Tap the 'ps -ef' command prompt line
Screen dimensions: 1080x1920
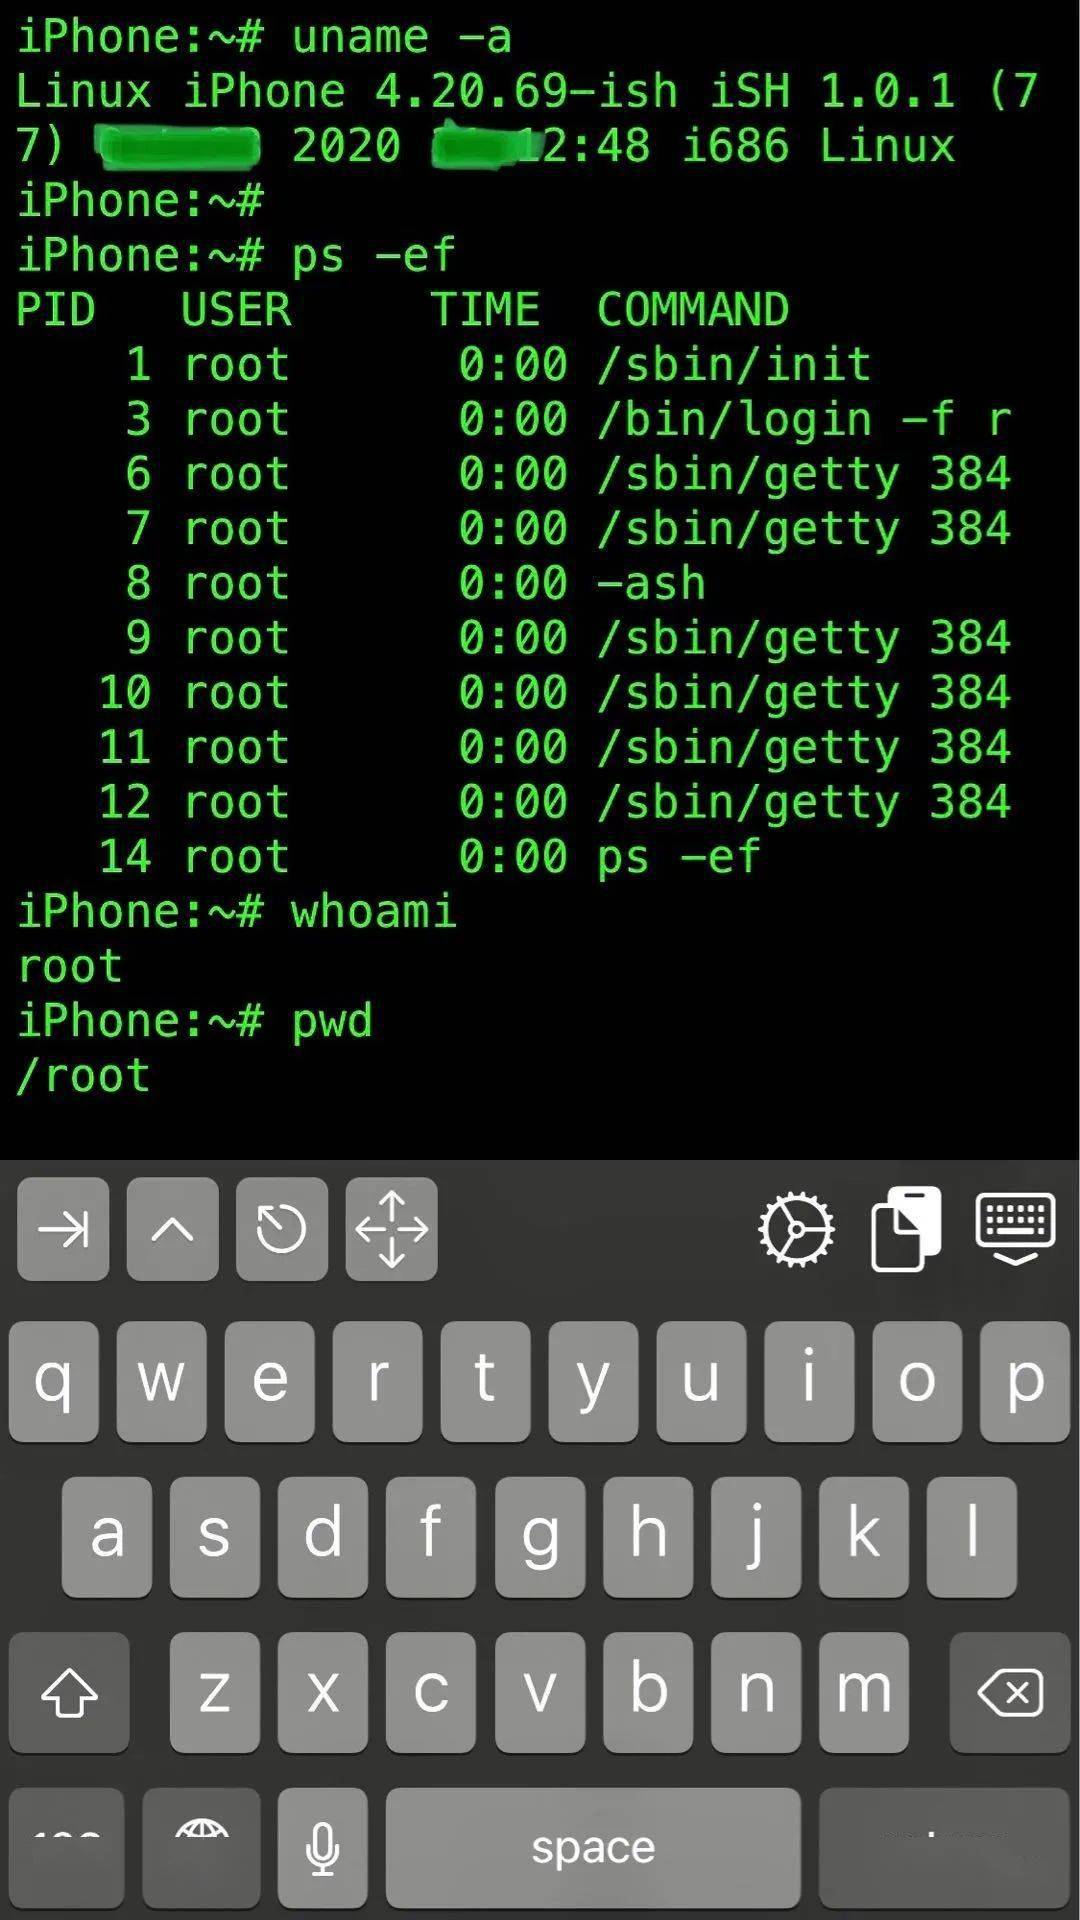tap(237, 256)
